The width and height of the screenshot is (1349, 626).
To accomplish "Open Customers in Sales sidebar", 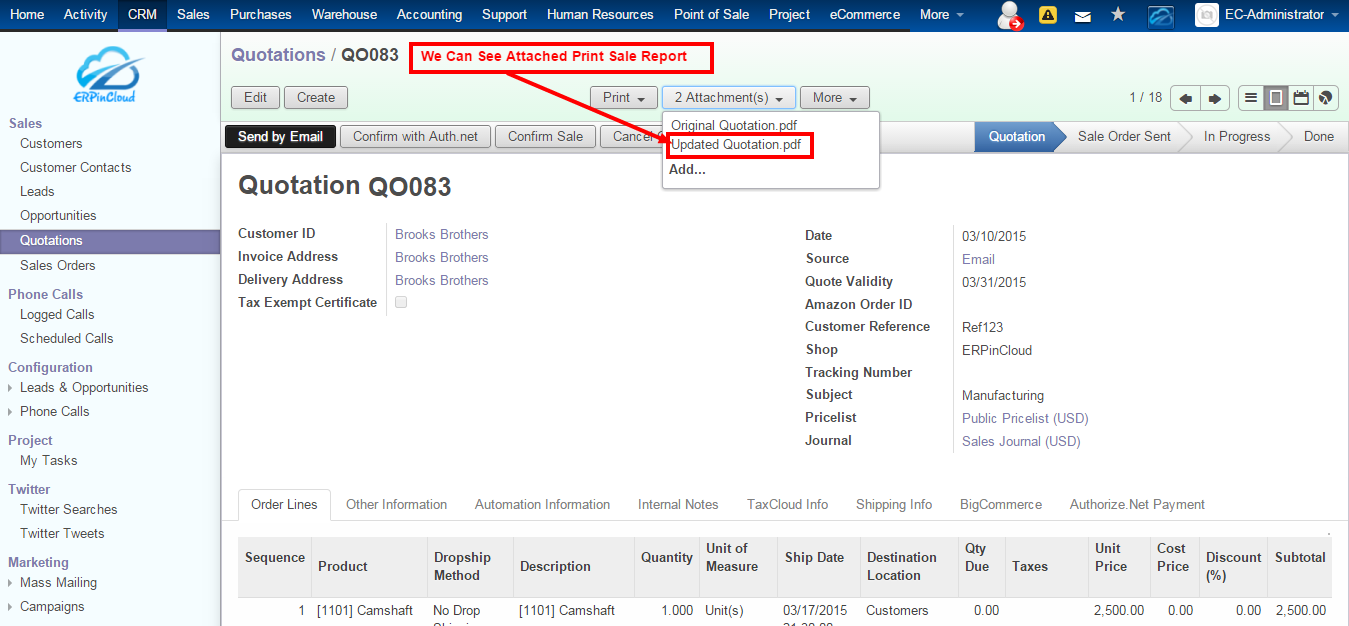I will coord(51,144).
